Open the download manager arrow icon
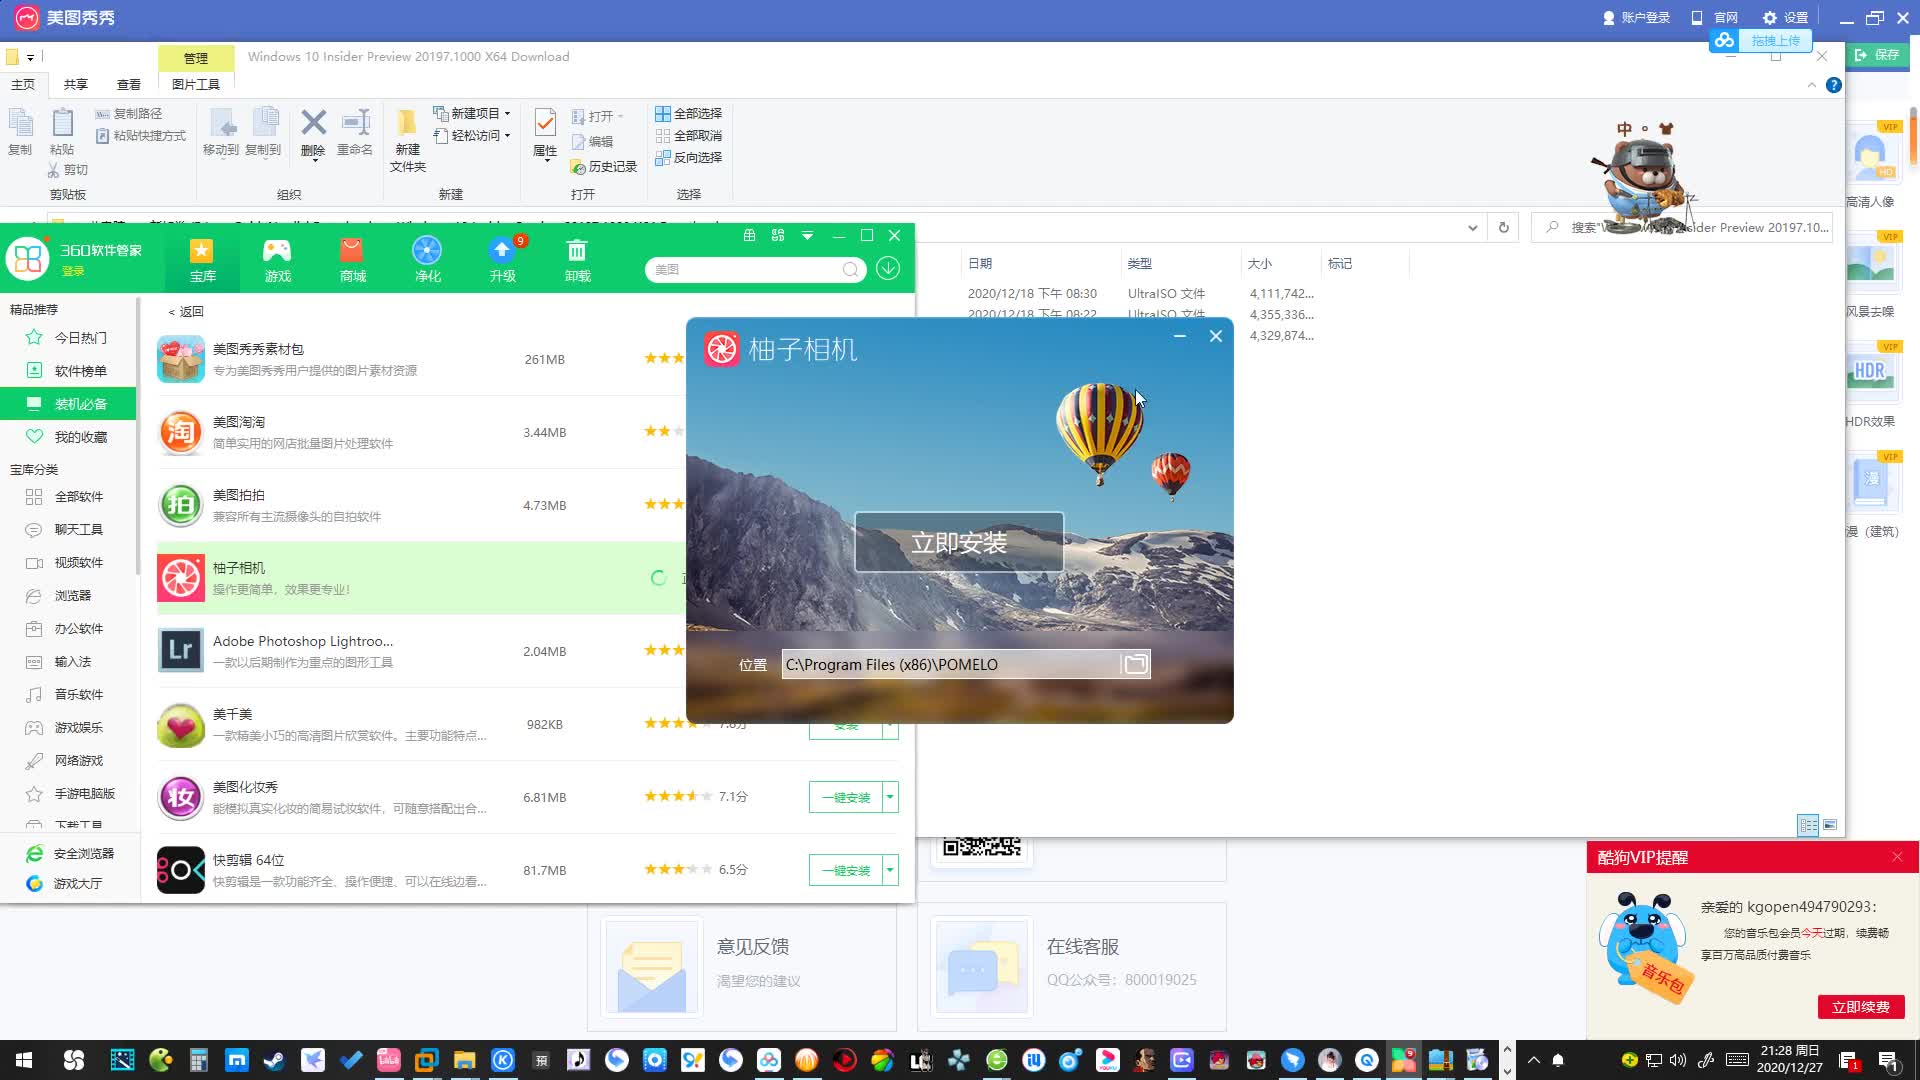The image size is (1920, 1080). [x=888, y=268]
